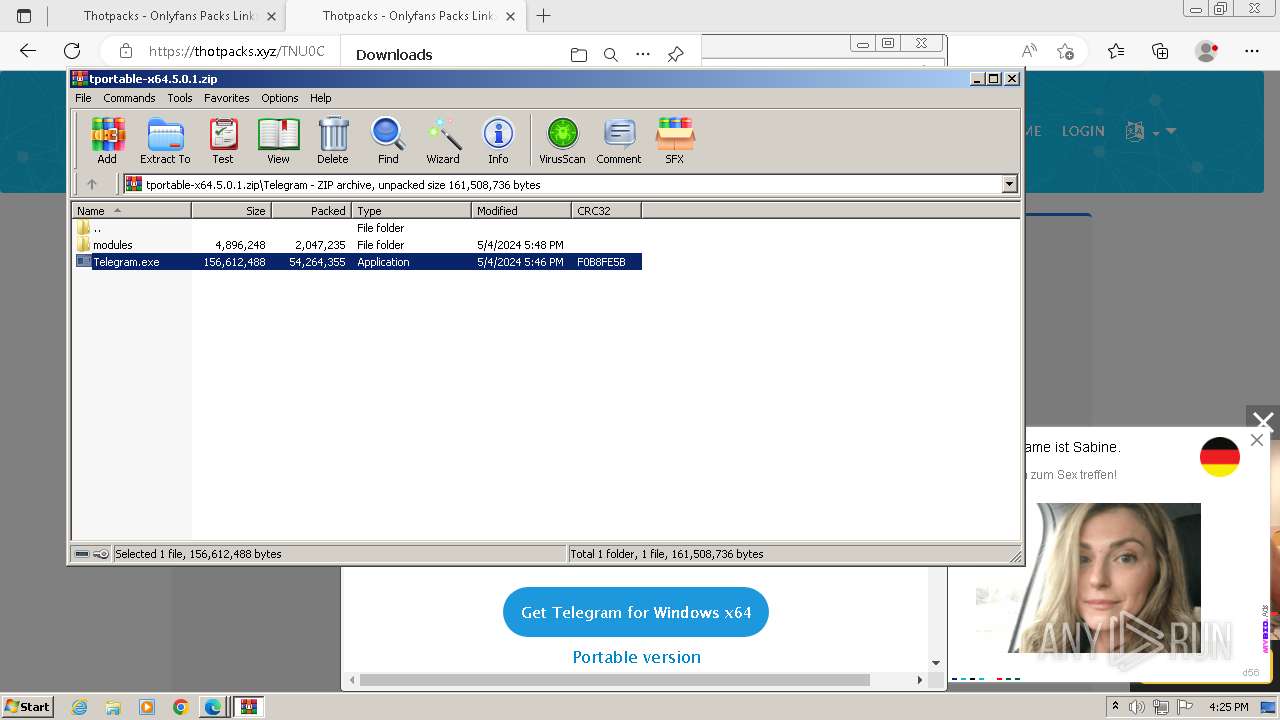Viewport: 1280px width, 720px height.
Task: Open the Commands menu
Action: click(x=129, y=98)
